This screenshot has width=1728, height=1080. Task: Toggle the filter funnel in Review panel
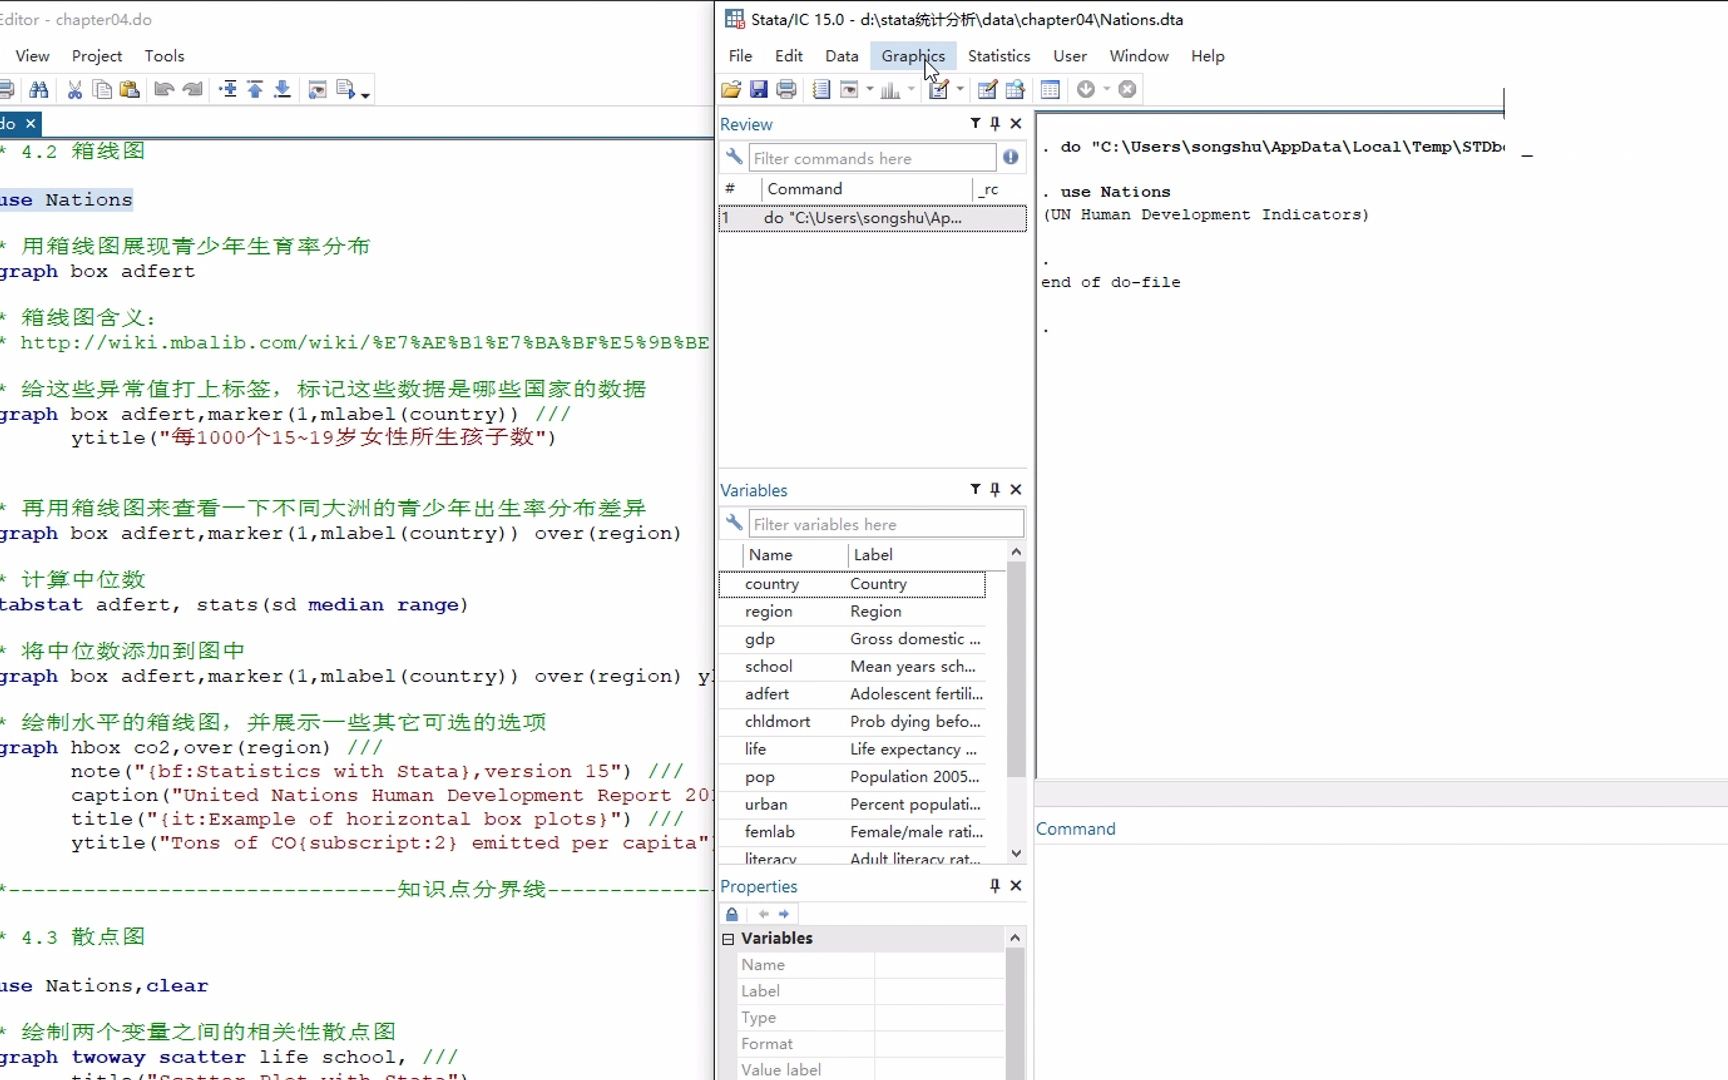tap(975, 123)
